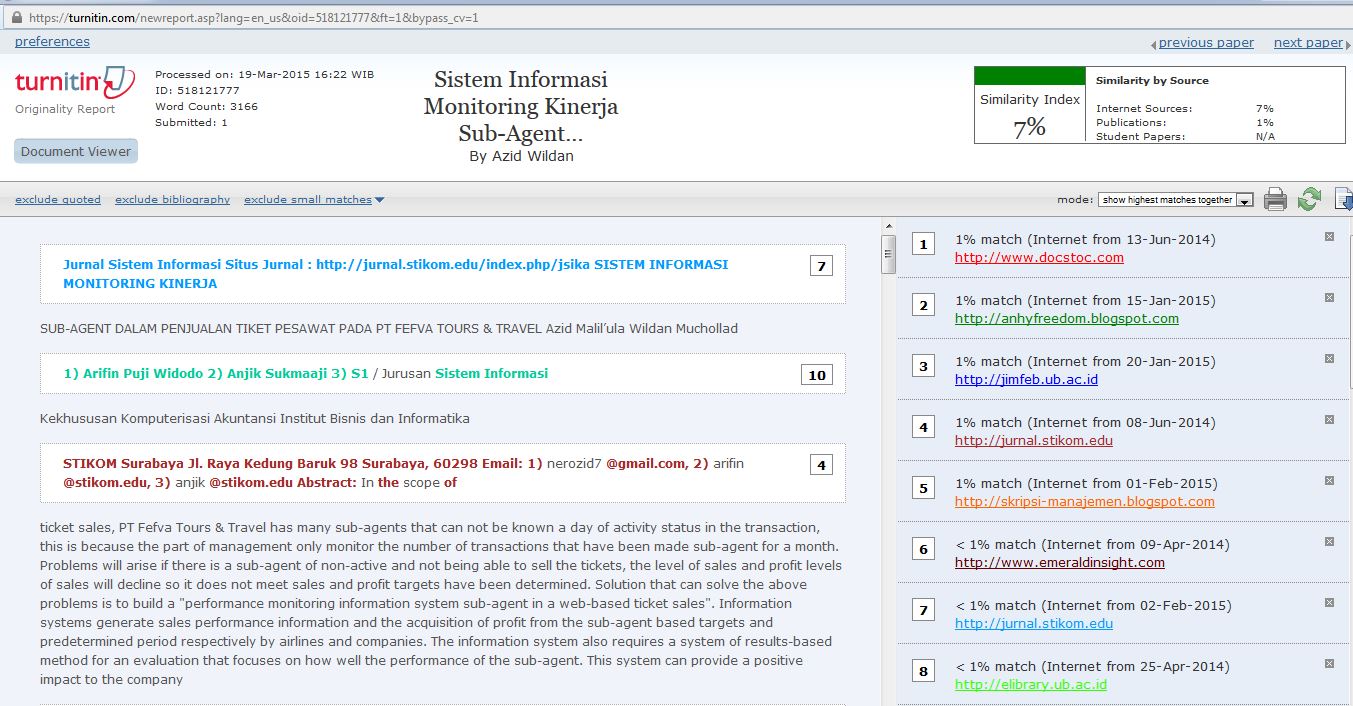1353x706 pixels.
Task: Remove source 3 jimfeb.ub.ac.id using X icon
Action: tap(1329, 359)
